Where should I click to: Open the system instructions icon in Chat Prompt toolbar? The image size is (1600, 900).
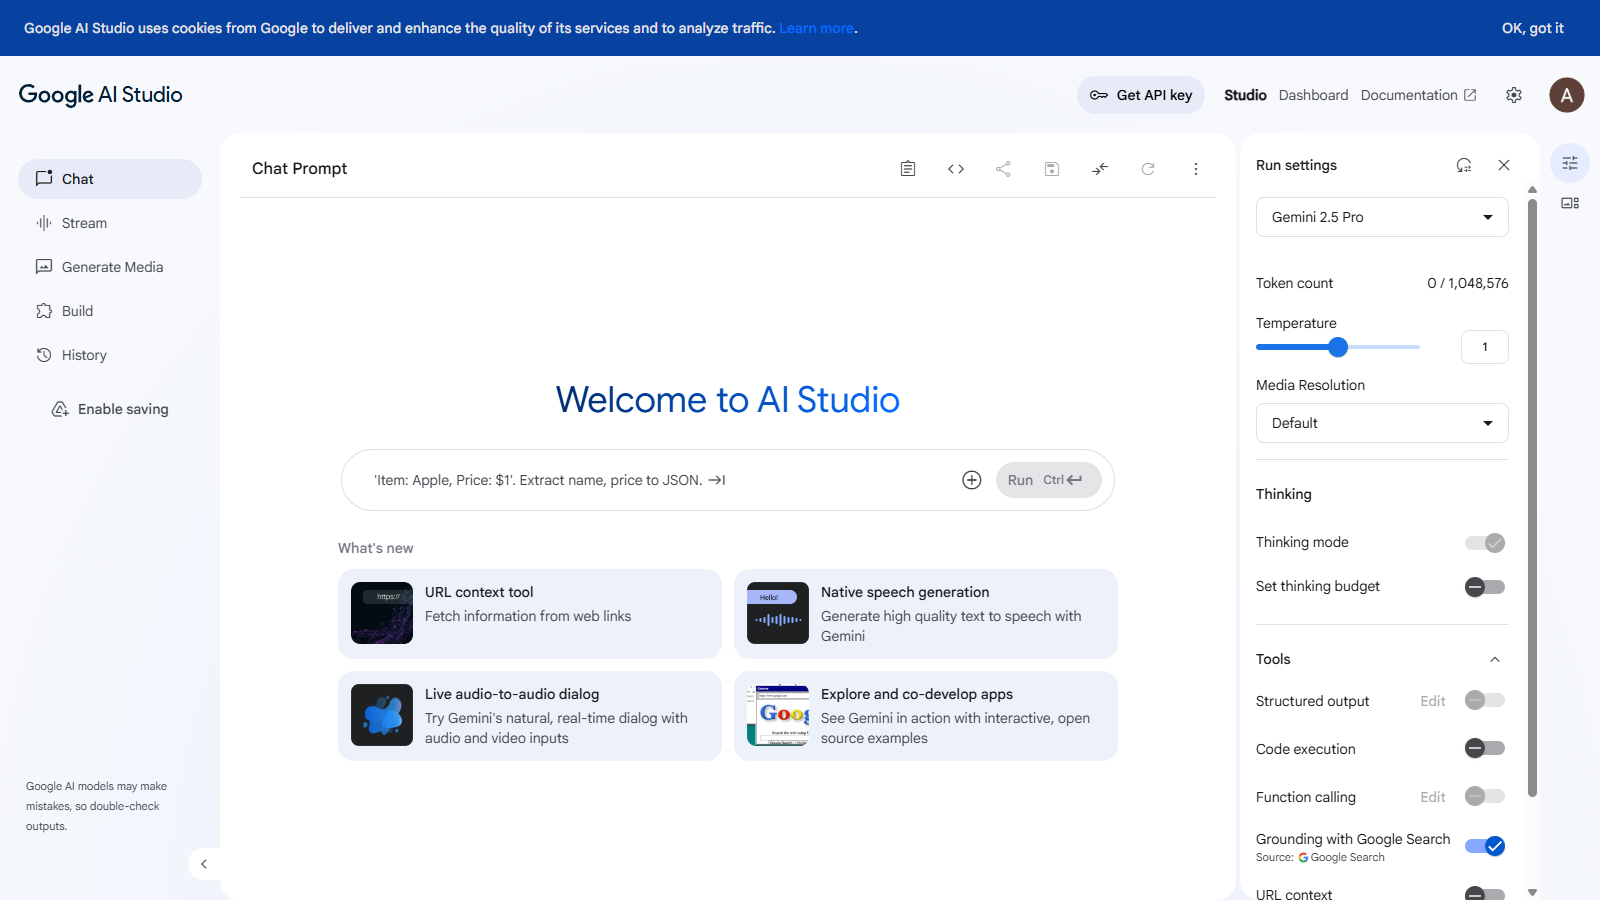pyautogui.click(x=907, y=168)
